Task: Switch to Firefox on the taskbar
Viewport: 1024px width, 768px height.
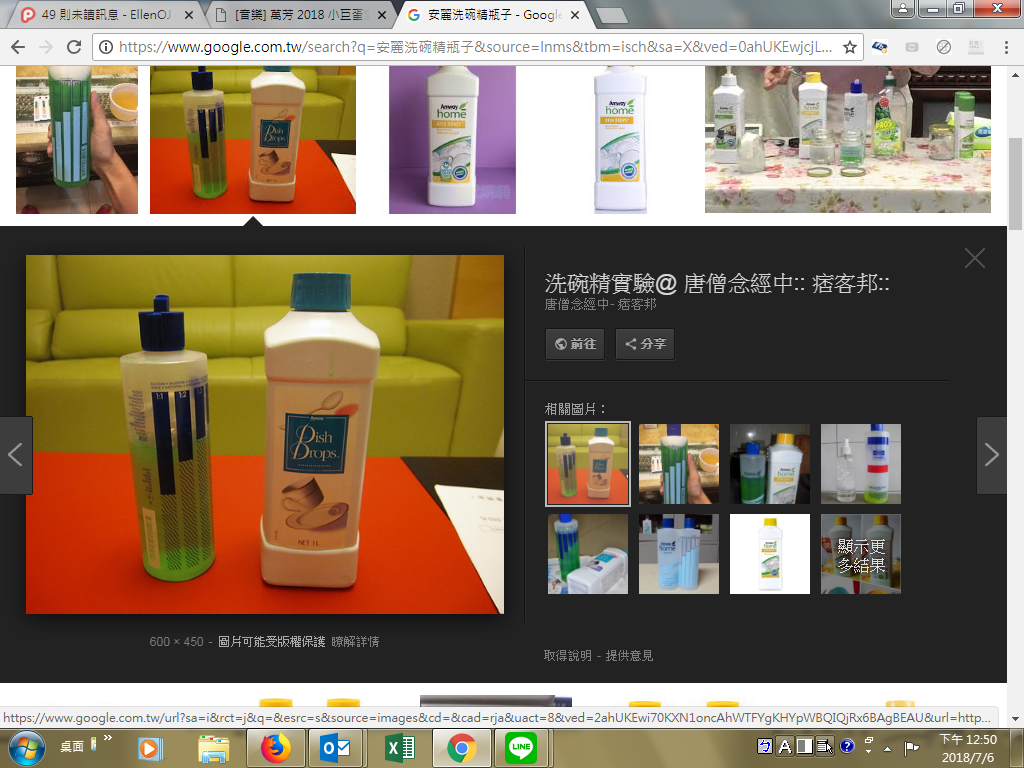Action: tap(276, 748)
